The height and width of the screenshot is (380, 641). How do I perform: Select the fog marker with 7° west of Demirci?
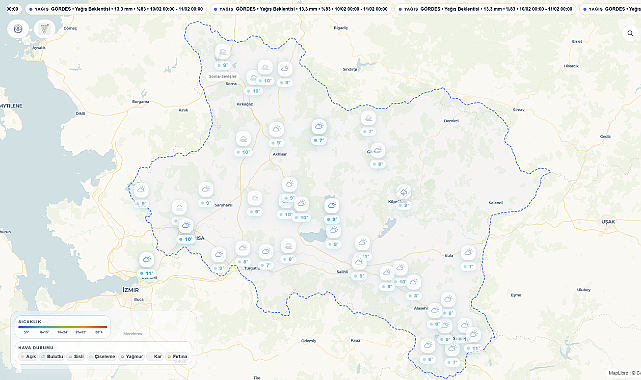click(x=368, y=118)
